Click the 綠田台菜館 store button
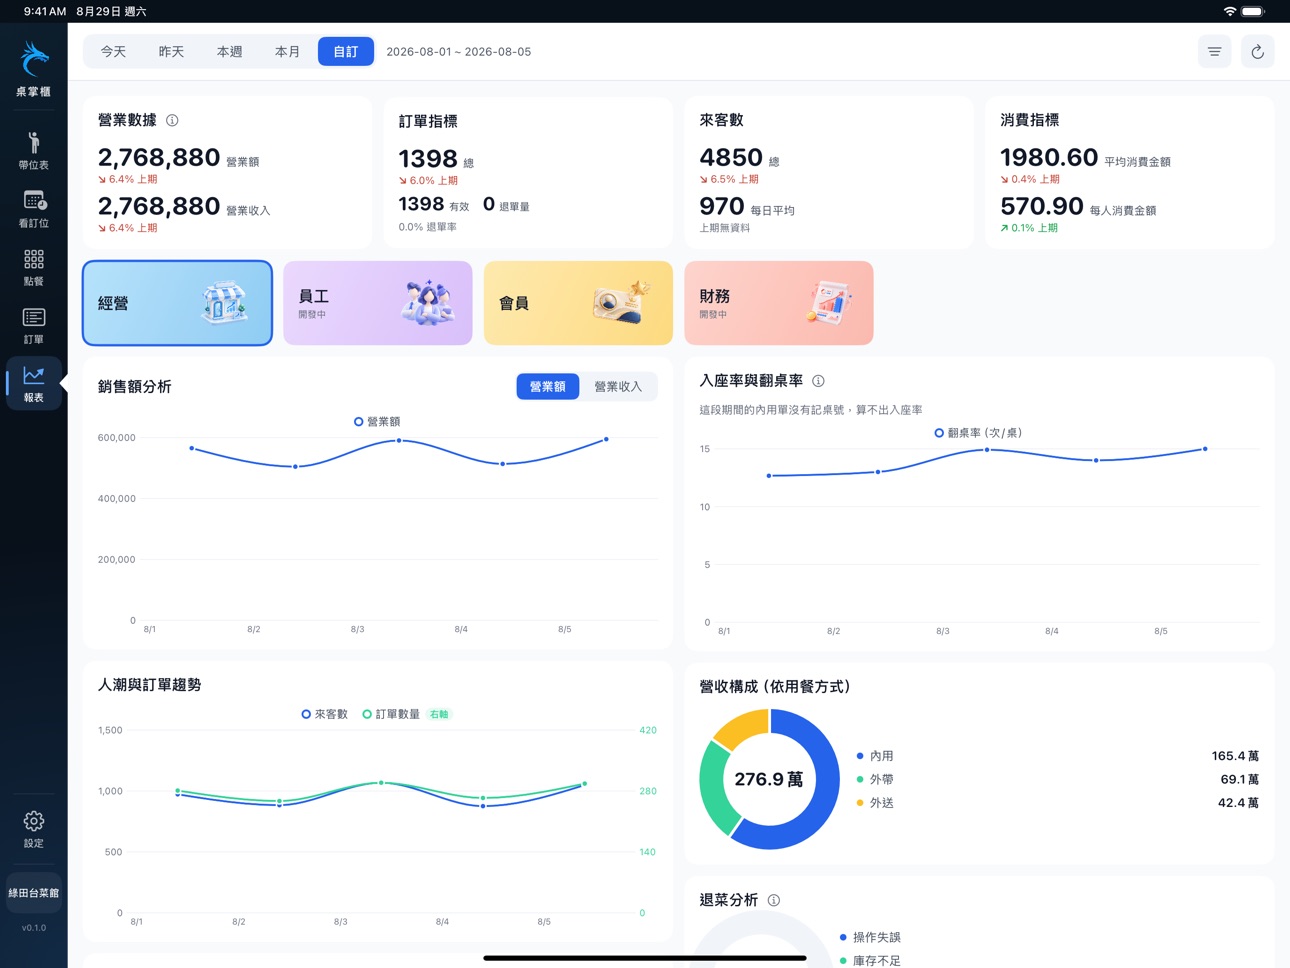 point(33,893)
